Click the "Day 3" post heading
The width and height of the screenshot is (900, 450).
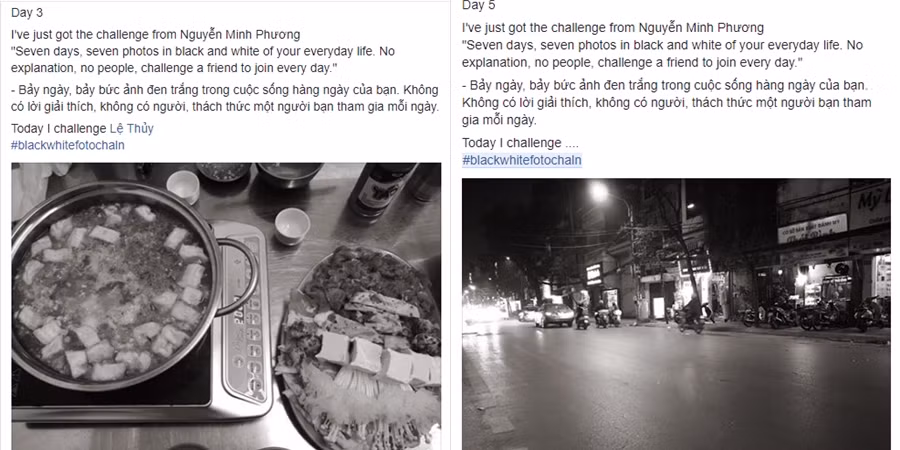pyautogui.click(x=27, y=13)
